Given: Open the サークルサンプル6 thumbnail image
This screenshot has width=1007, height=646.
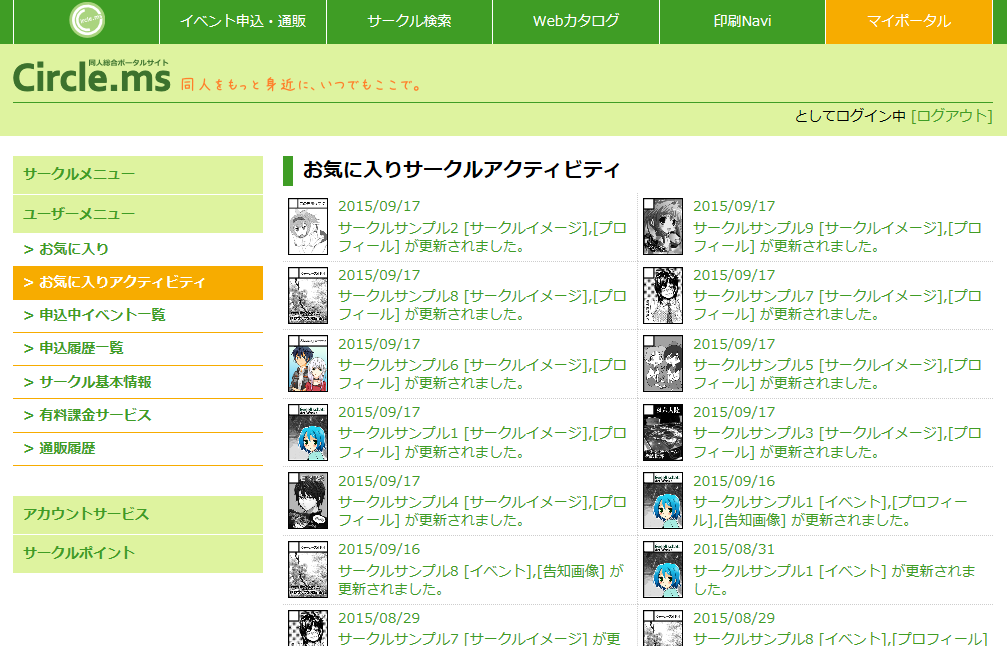Looking at the screenshot, I should pyautogui.click(x=308, y=363).
